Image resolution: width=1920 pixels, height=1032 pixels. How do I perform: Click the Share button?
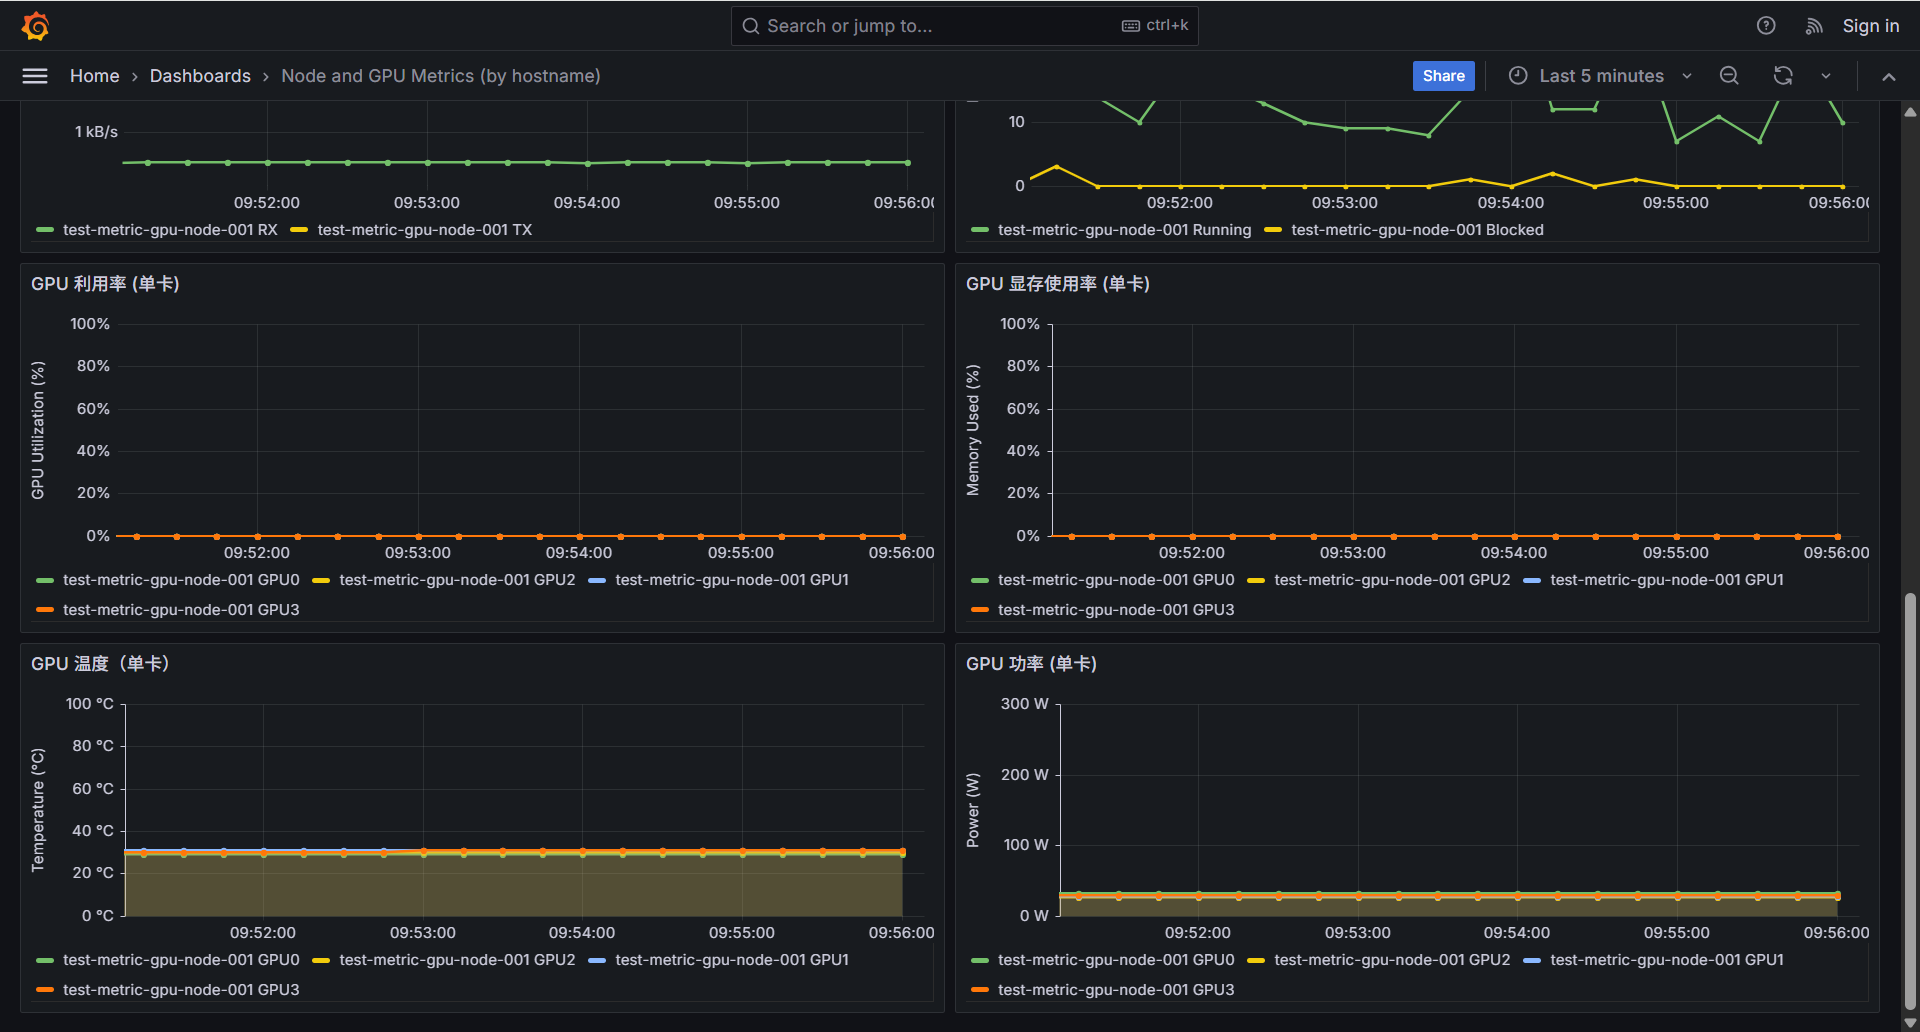[x=1443, y=76]
